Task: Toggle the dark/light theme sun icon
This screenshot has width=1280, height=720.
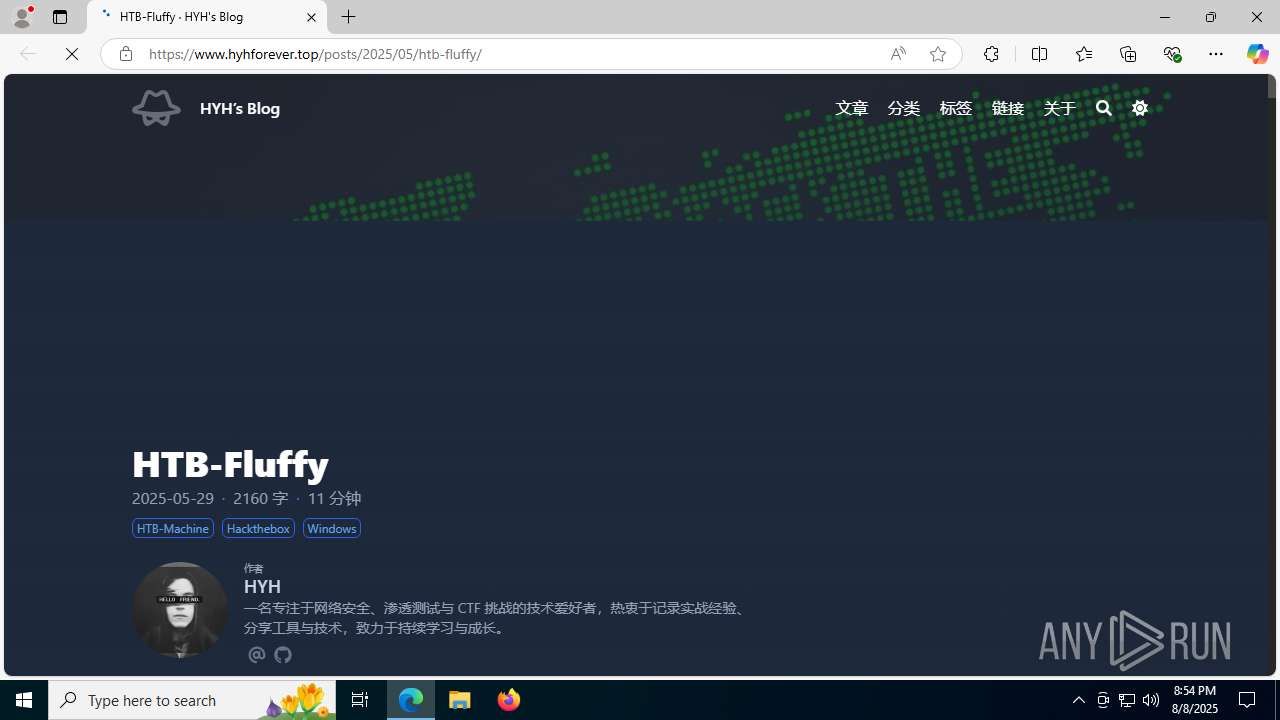Action: click(x=1140, y=108)
